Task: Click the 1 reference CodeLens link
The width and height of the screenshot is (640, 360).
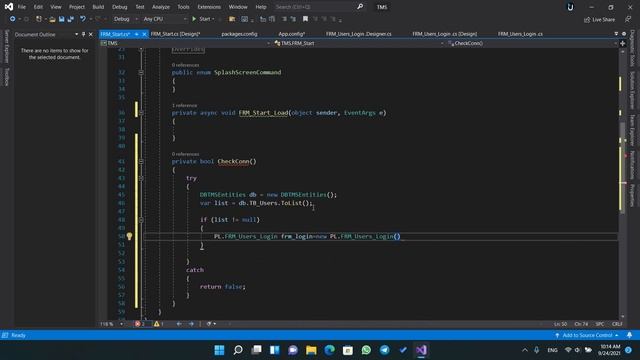Action: [184, 105]
